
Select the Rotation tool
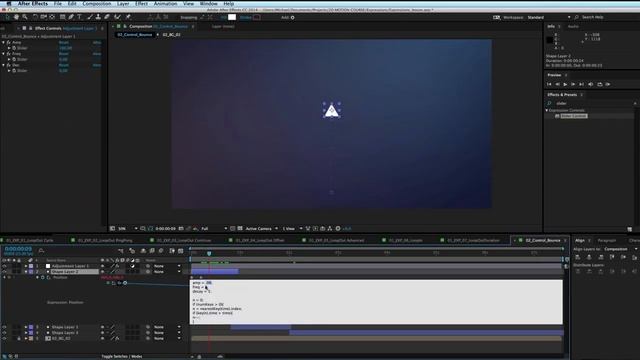(x=35, y=17)
